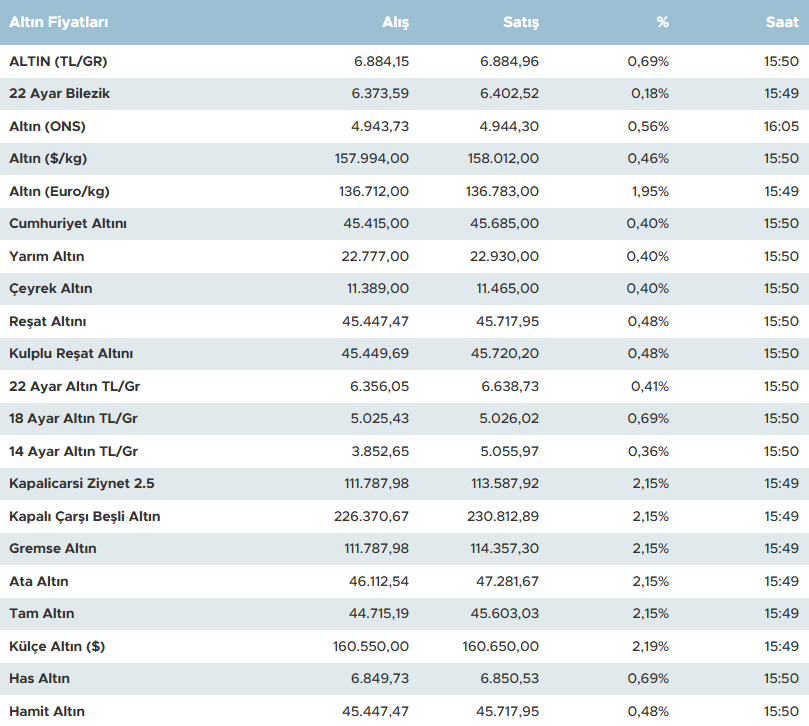Image resolution: width=809 pixels, height=726 pixels.
Task: Open the Kapalı Çarşı Beşli Altın link
Action: (85, 517)
